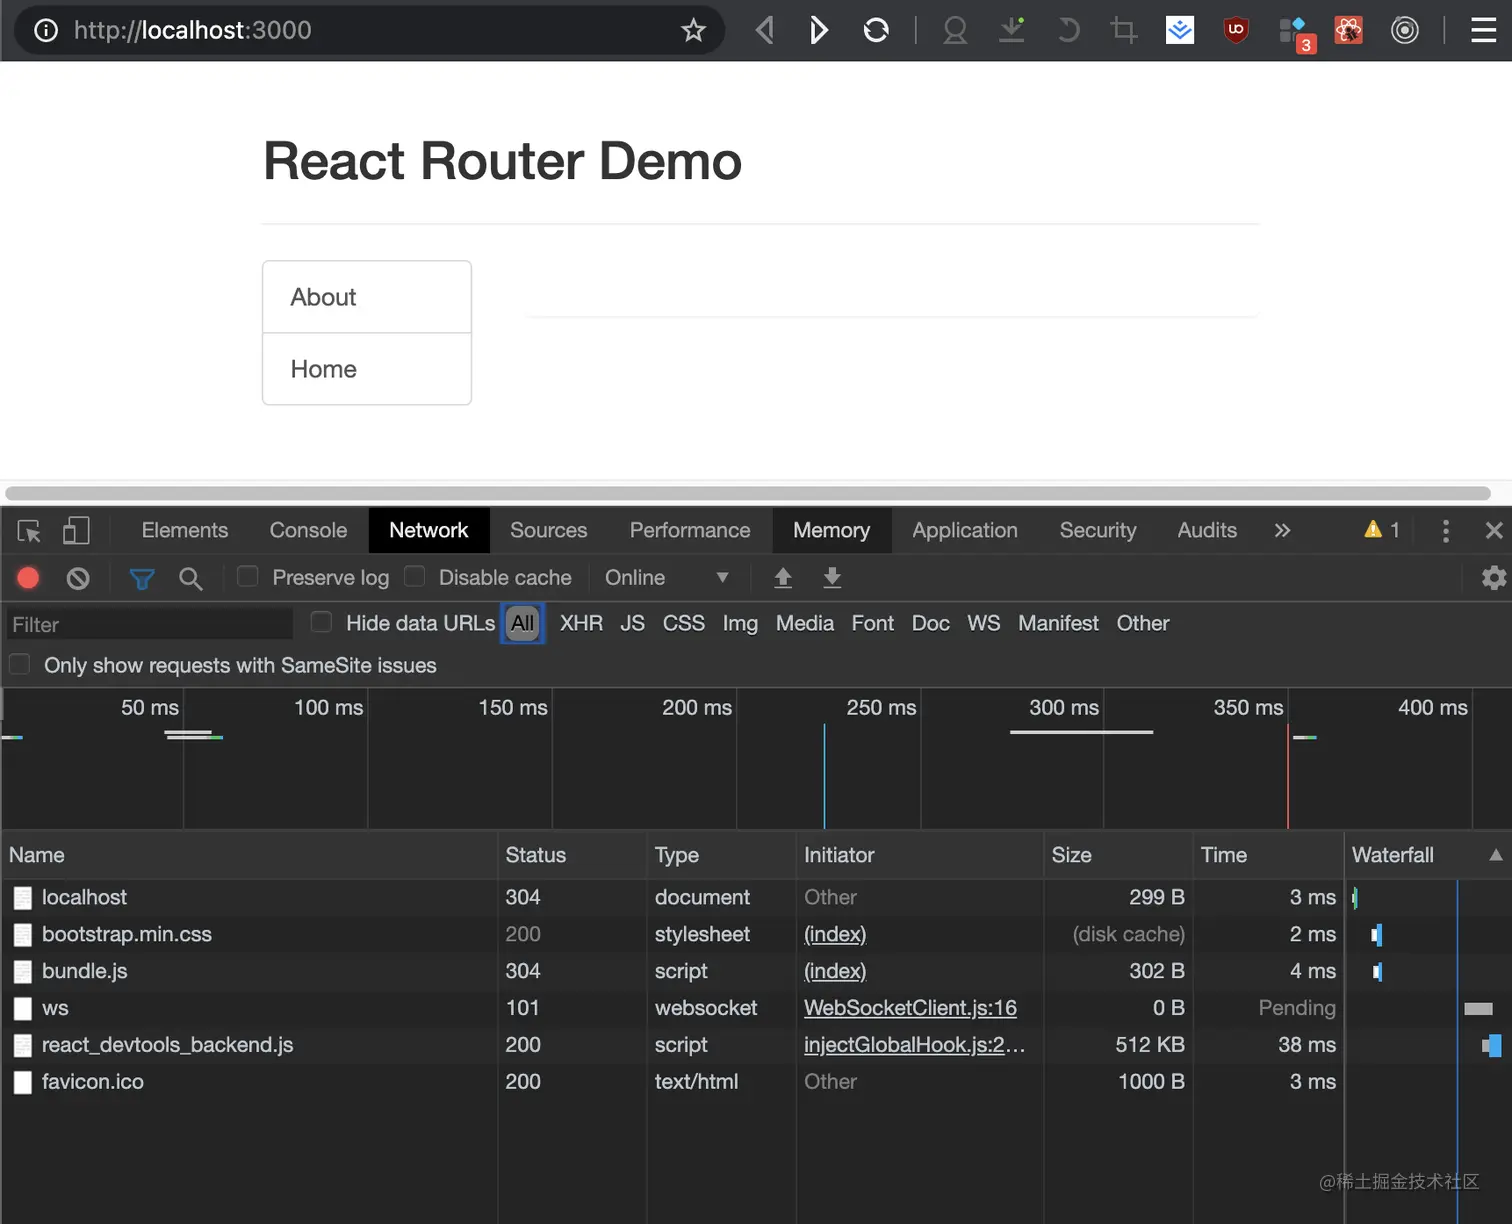Open (index) initiator for bootstrap.min.css

835,934
